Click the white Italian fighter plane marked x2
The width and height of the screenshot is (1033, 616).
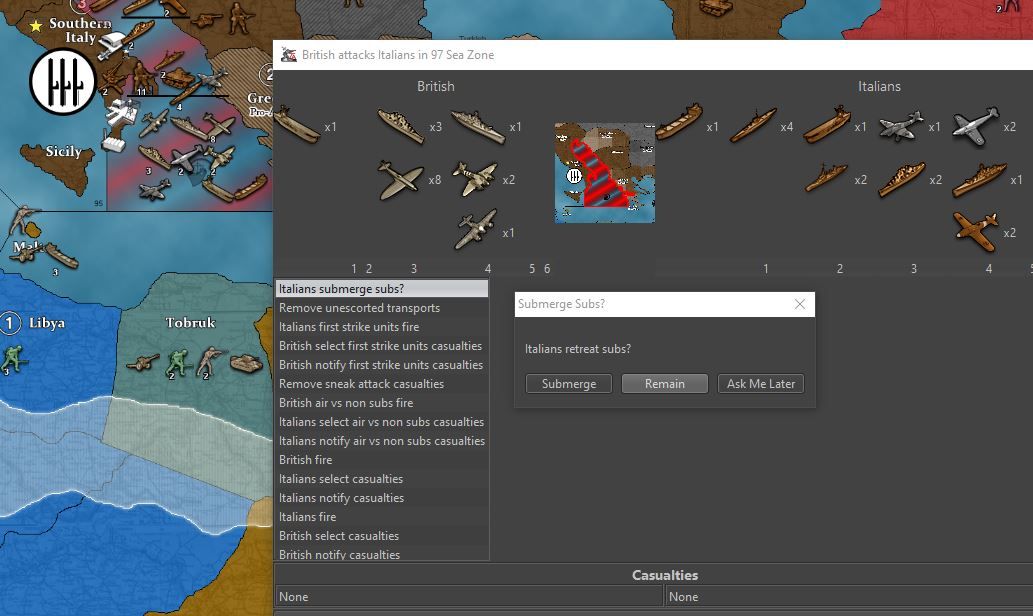tap(976, 127)
